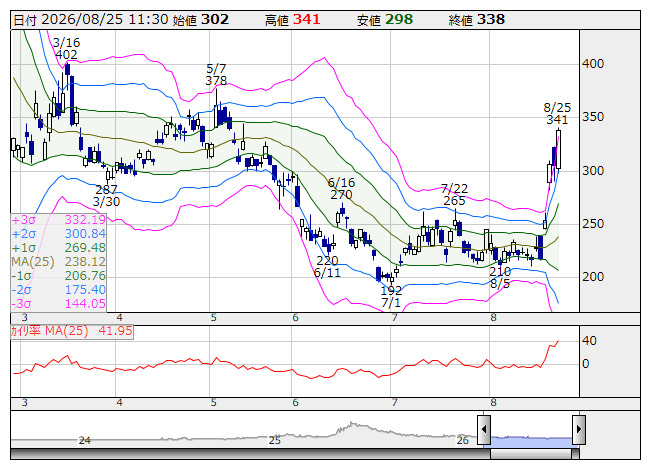This screenshot has width=653, height=470.
Task: Click the latest candlestick on 8/25
Action: pyautogui.click(x=558, y=150)
